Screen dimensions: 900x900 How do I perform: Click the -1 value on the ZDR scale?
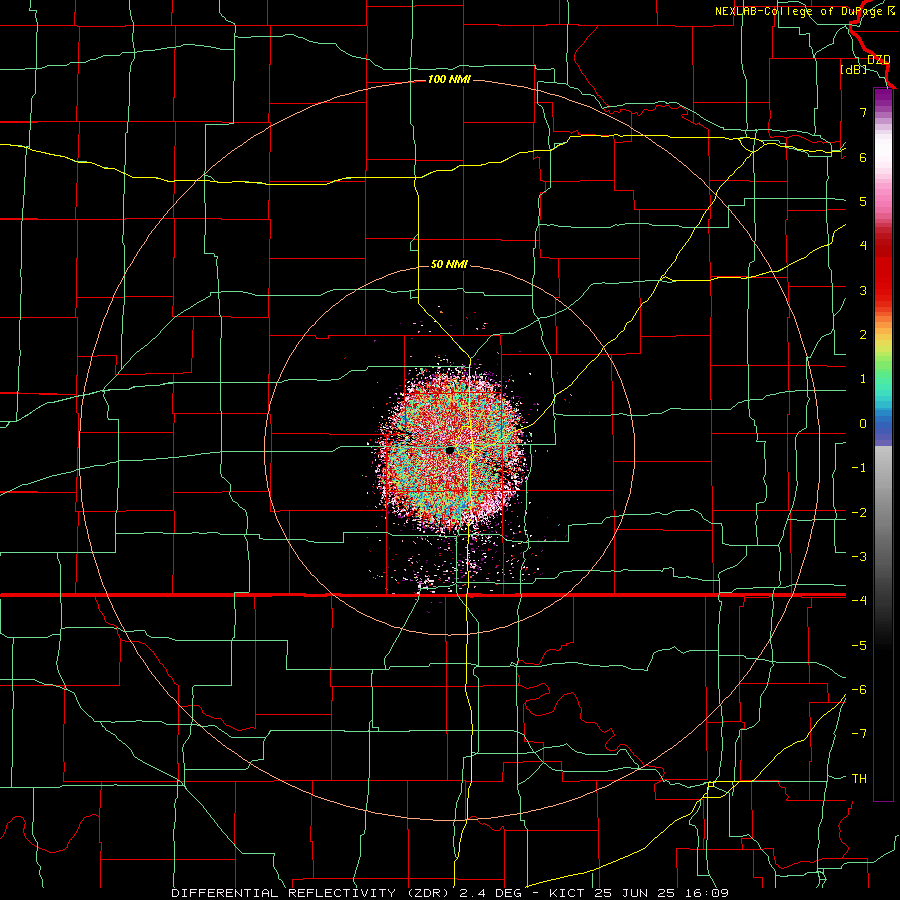[859, 468]
